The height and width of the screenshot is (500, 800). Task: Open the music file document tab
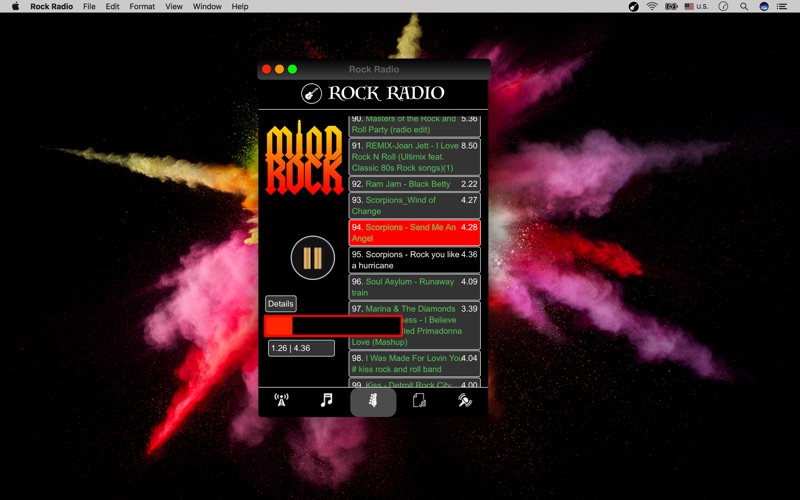coord(419,401)
